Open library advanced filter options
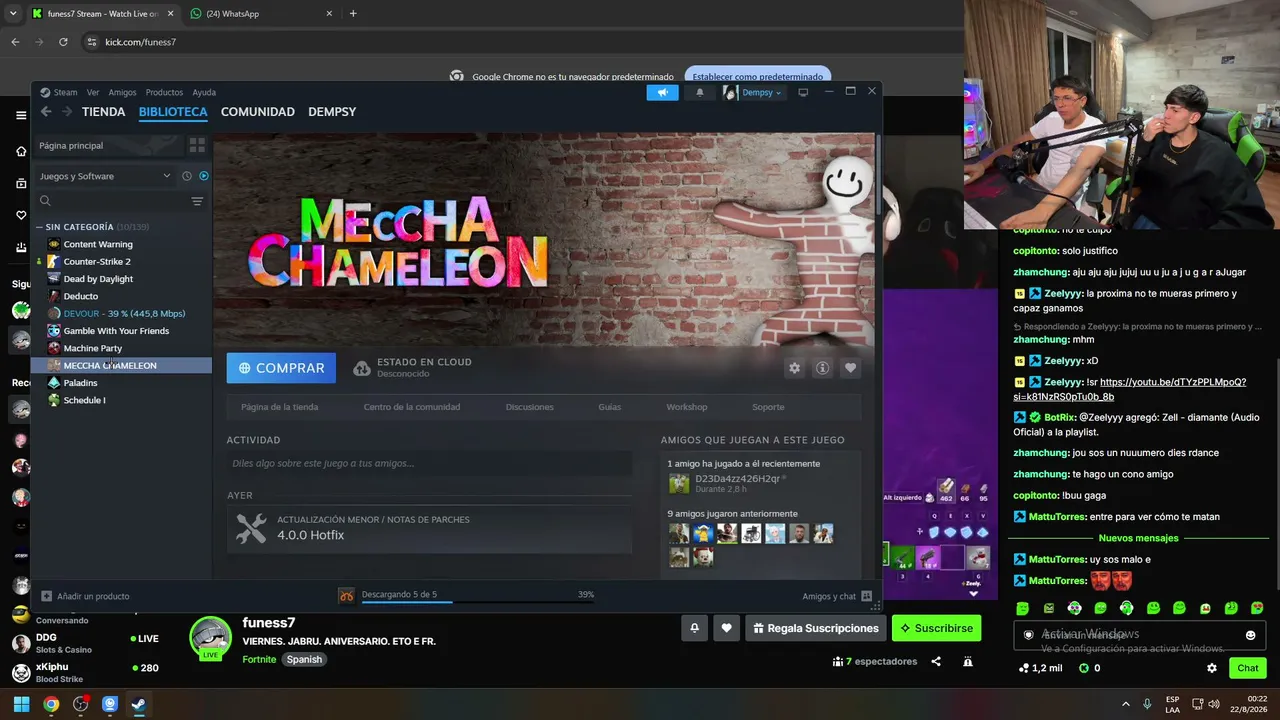1280x720 pixels. coord(197,201)
